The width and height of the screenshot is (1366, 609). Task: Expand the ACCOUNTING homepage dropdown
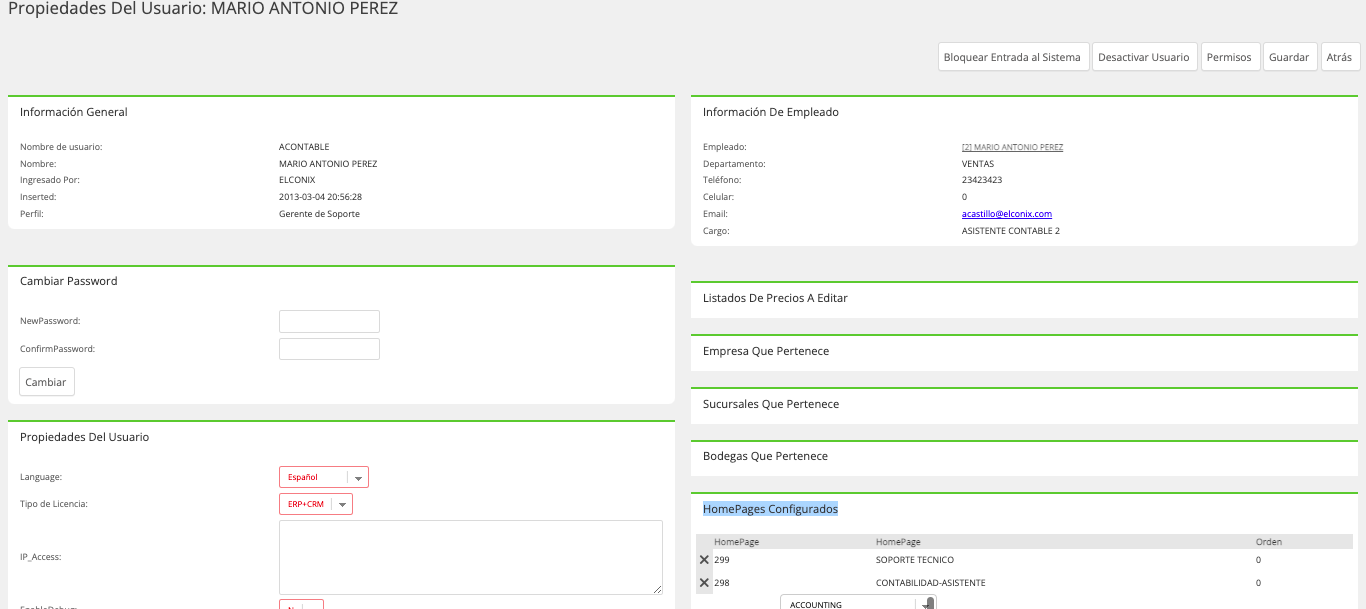858,603
